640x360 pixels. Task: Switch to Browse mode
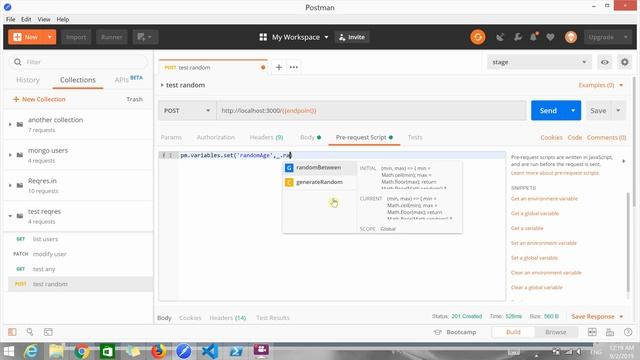pyautogui.click(x=556, y=332)
